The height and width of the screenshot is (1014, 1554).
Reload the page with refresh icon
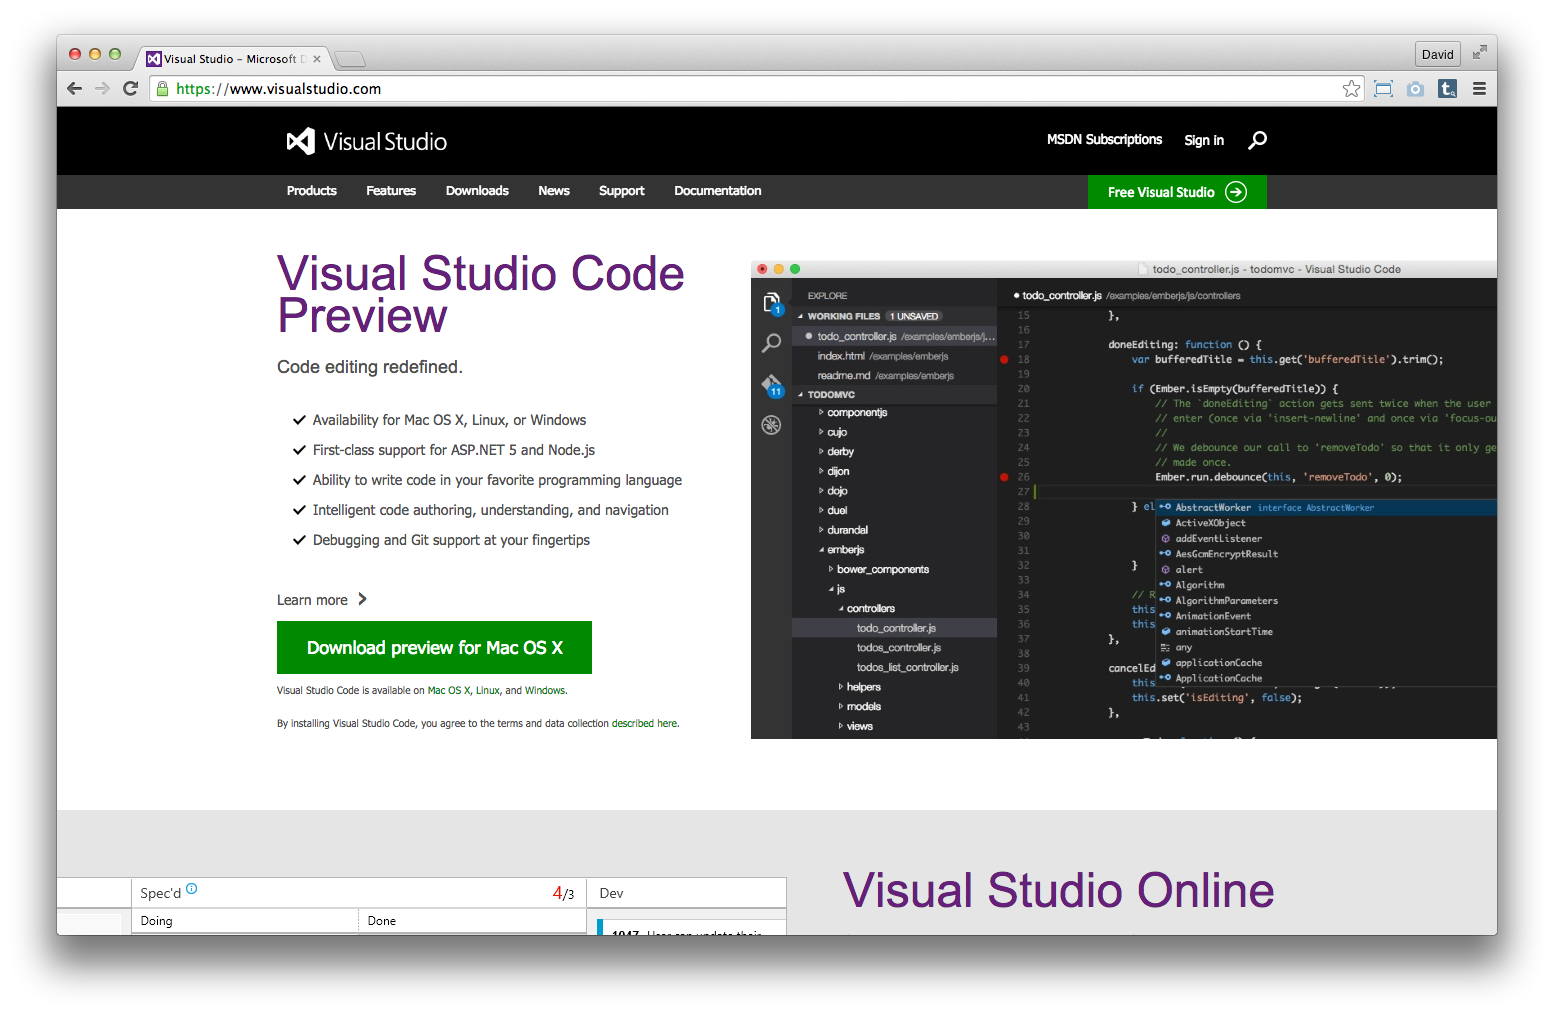click(130, 88)
